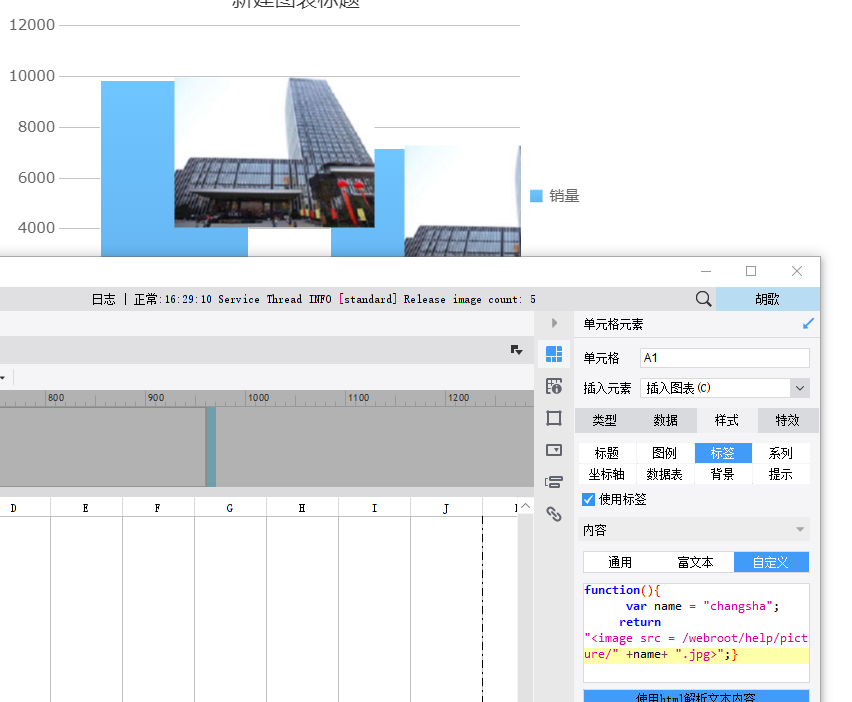Select the floating element square icon
852x702 pixels.
554,418
